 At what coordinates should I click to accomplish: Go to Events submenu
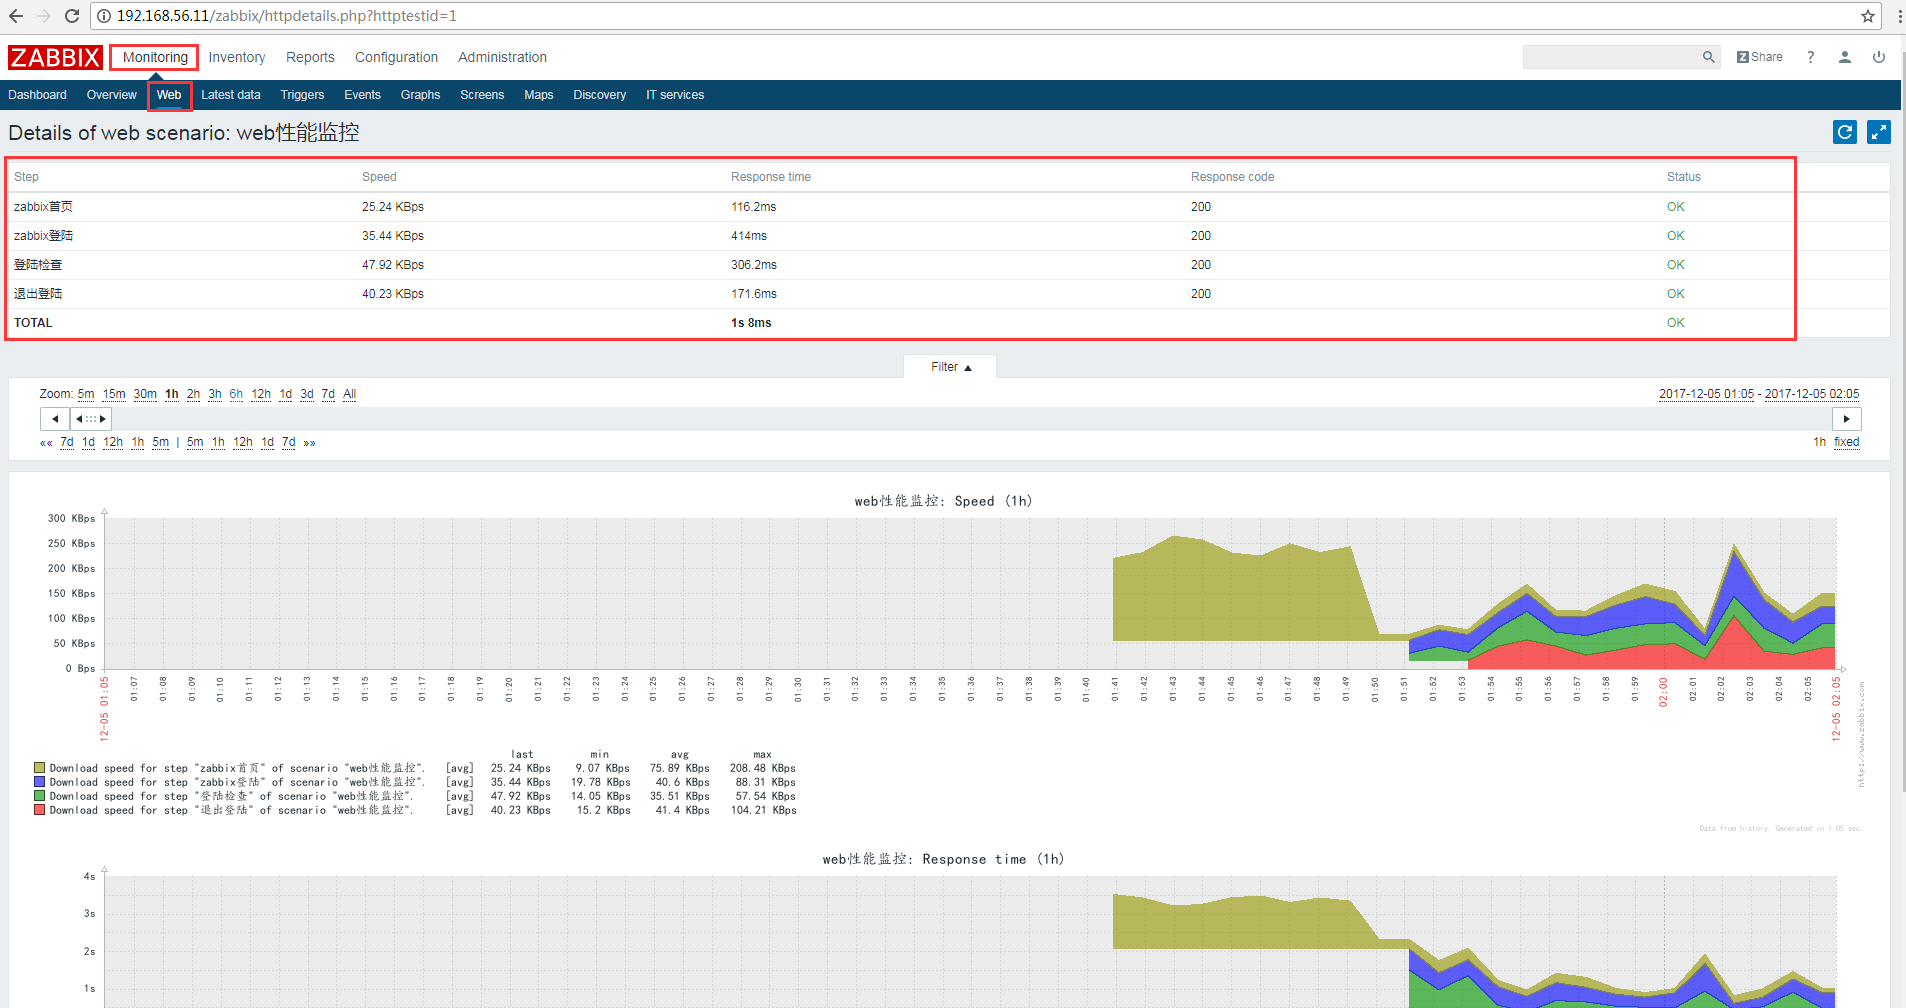(362, 95)
